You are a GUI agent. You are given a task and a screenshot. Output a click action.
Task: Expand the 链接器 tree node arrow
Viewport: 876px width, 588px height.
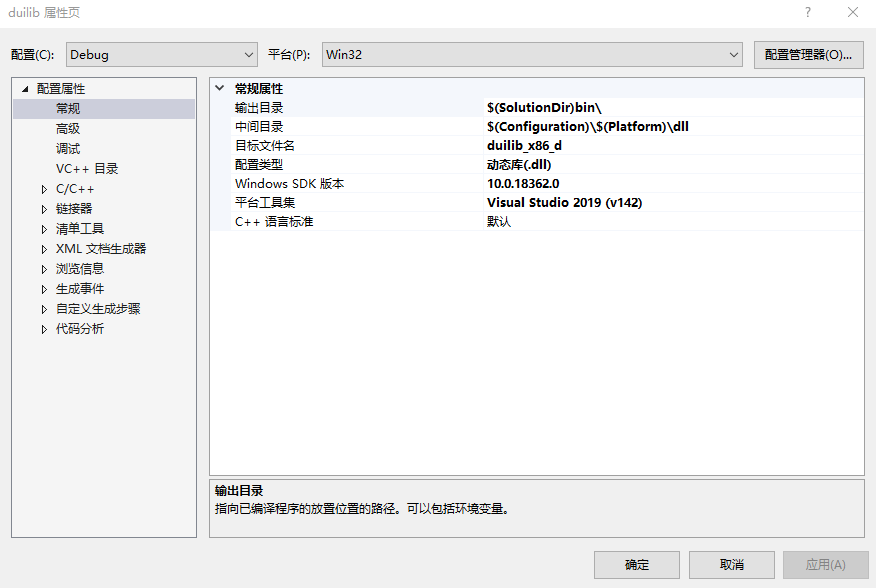(44, 209)
